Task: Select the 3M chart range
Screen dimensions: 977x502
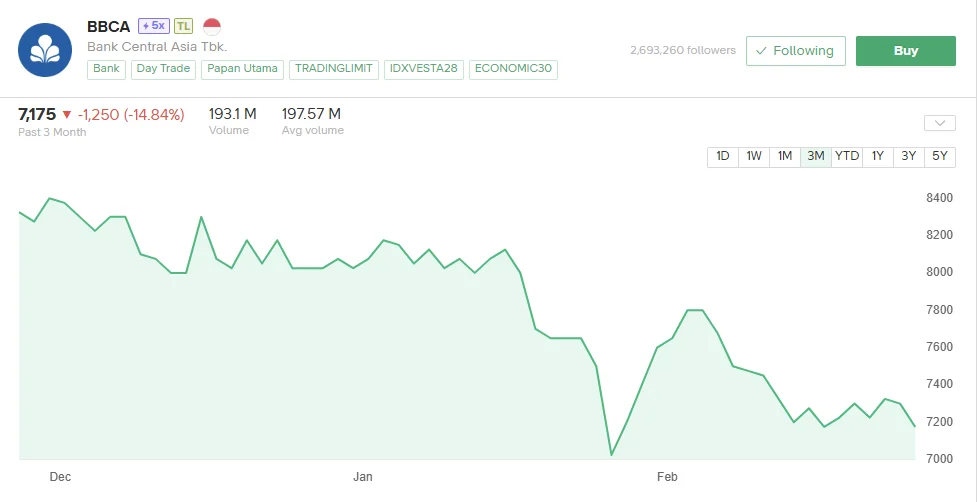Action: pyautogui.click(x=816, y=156)
